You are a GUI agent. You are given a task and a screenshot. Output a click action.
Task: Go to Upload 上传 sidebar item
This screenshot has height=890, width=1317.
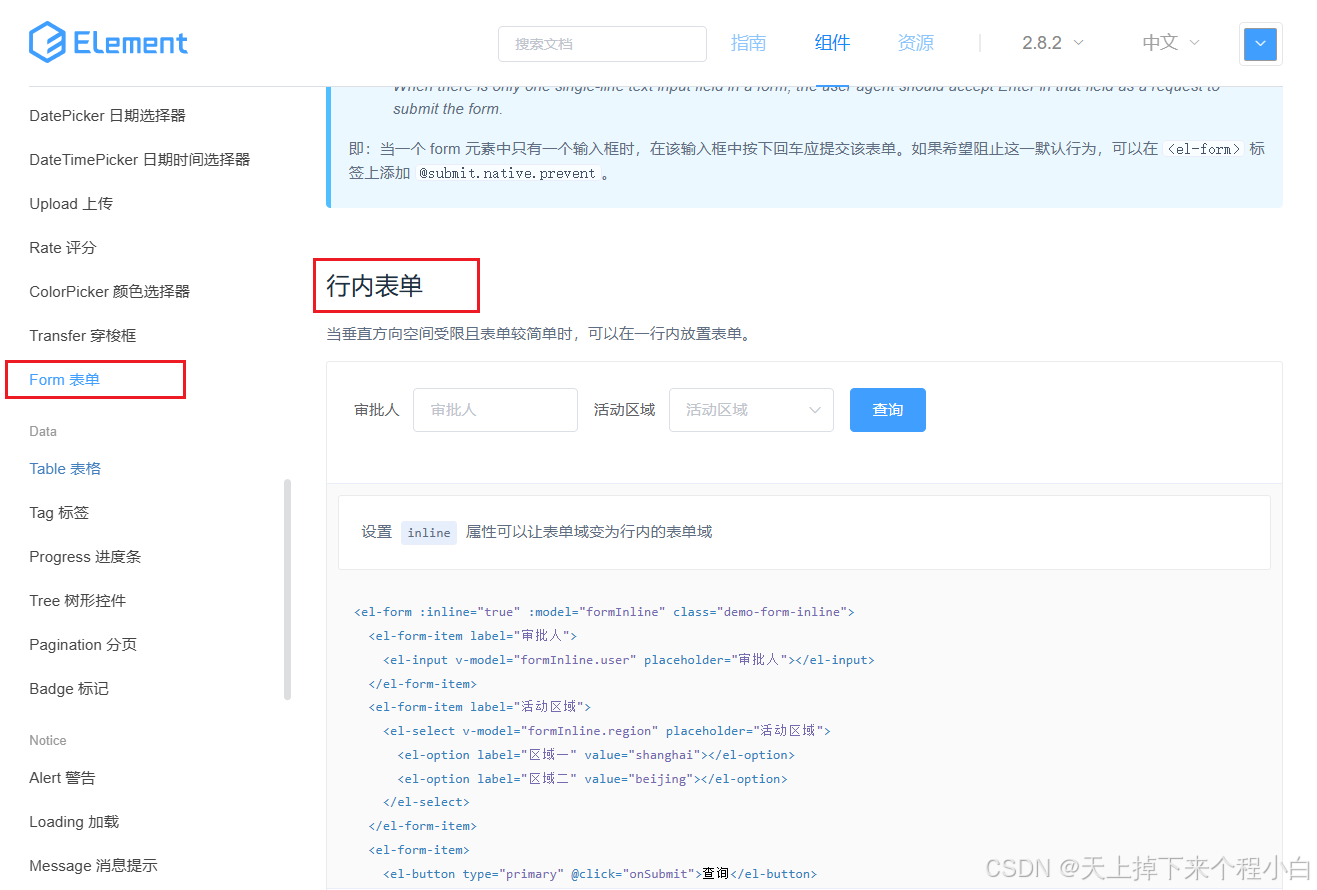click(x=71, y=204)
